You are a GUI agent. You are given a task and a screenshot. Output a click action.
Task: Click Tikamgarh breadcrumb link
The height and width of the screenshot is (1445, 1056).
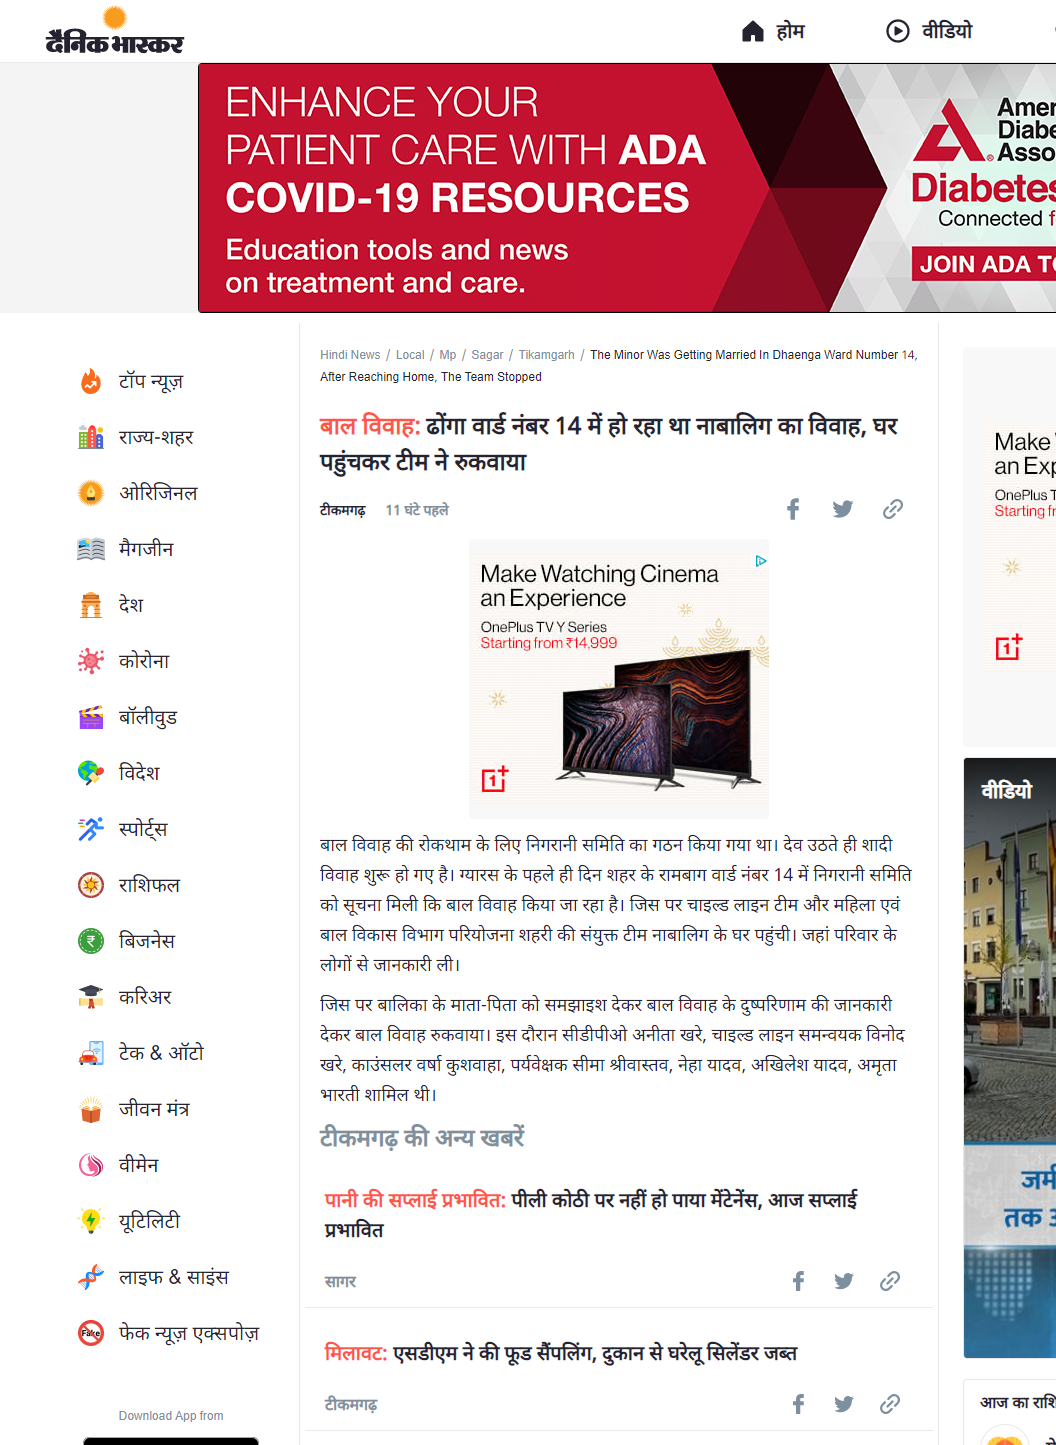(546, 355)
